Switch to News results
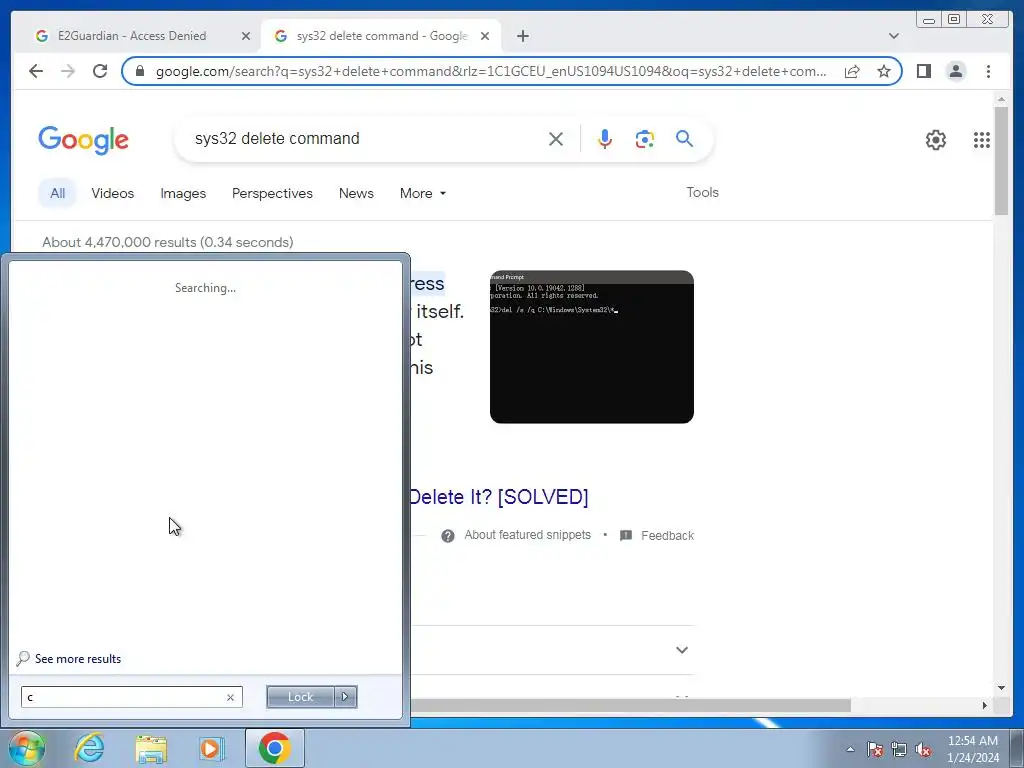The height and width of the screenshot is (768, 1024). pos(356,193)
